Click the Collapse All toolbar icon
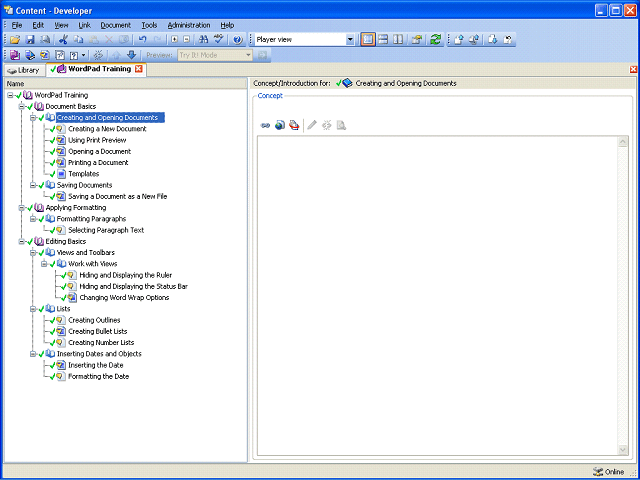This screenshot has width=640, height=480. pyautogui.click(x=187, y=40)
